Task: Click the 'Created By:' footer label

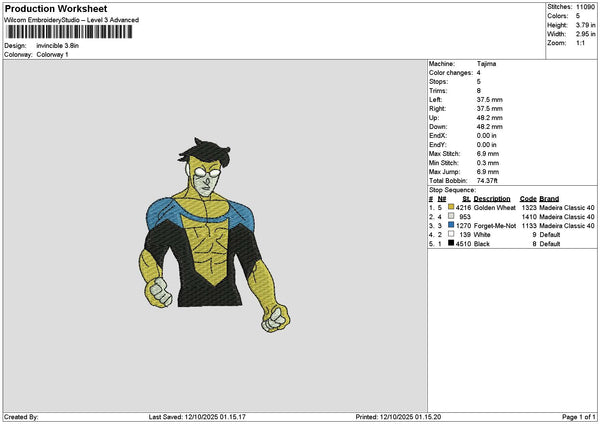Action: point(21,417)
